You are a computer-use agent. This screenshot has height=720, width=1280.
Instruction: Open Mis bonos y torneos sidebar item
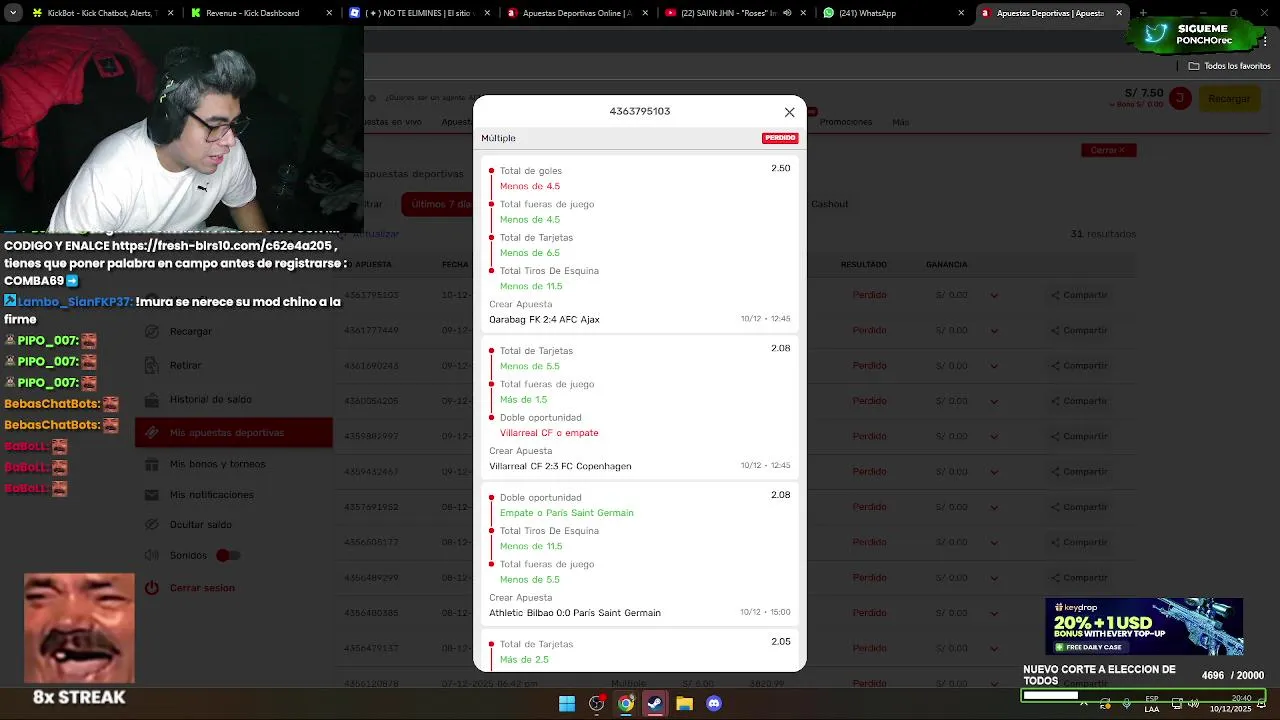217,464
